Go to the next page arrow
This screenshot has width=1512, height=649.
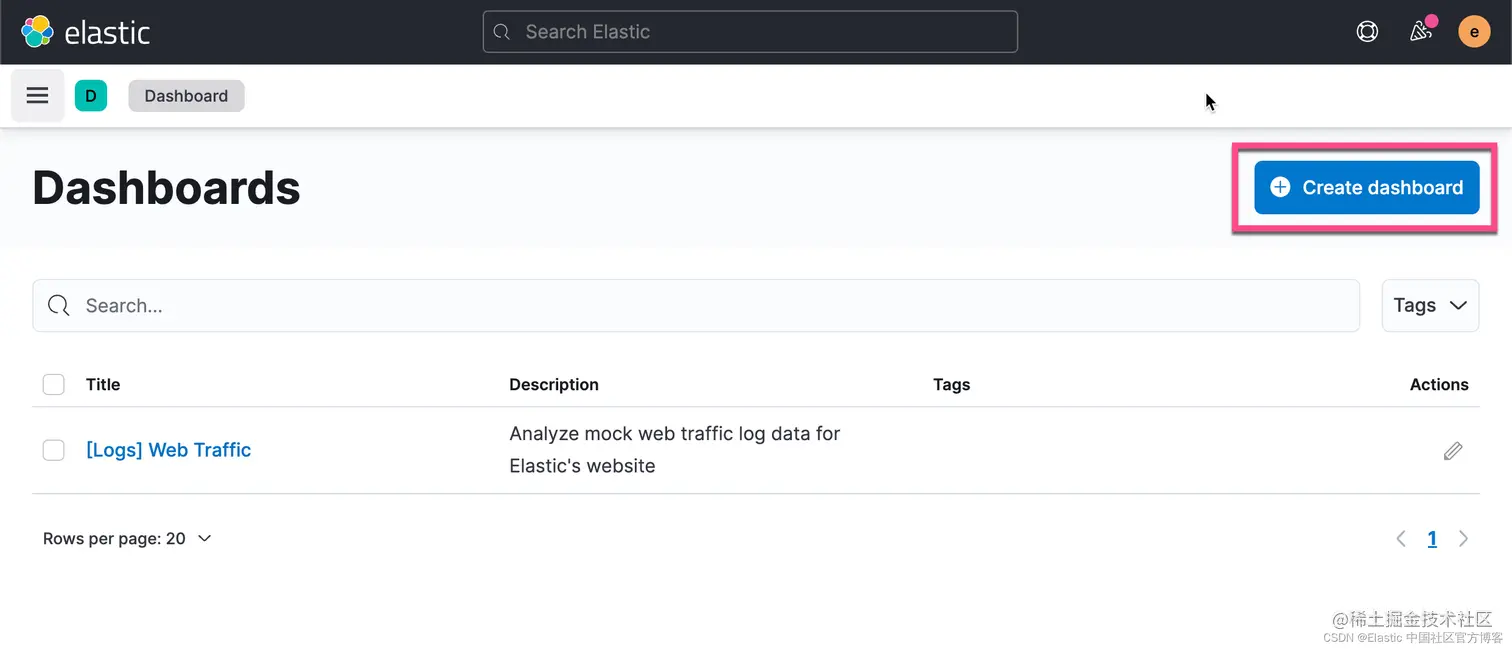click(1464, 539)
